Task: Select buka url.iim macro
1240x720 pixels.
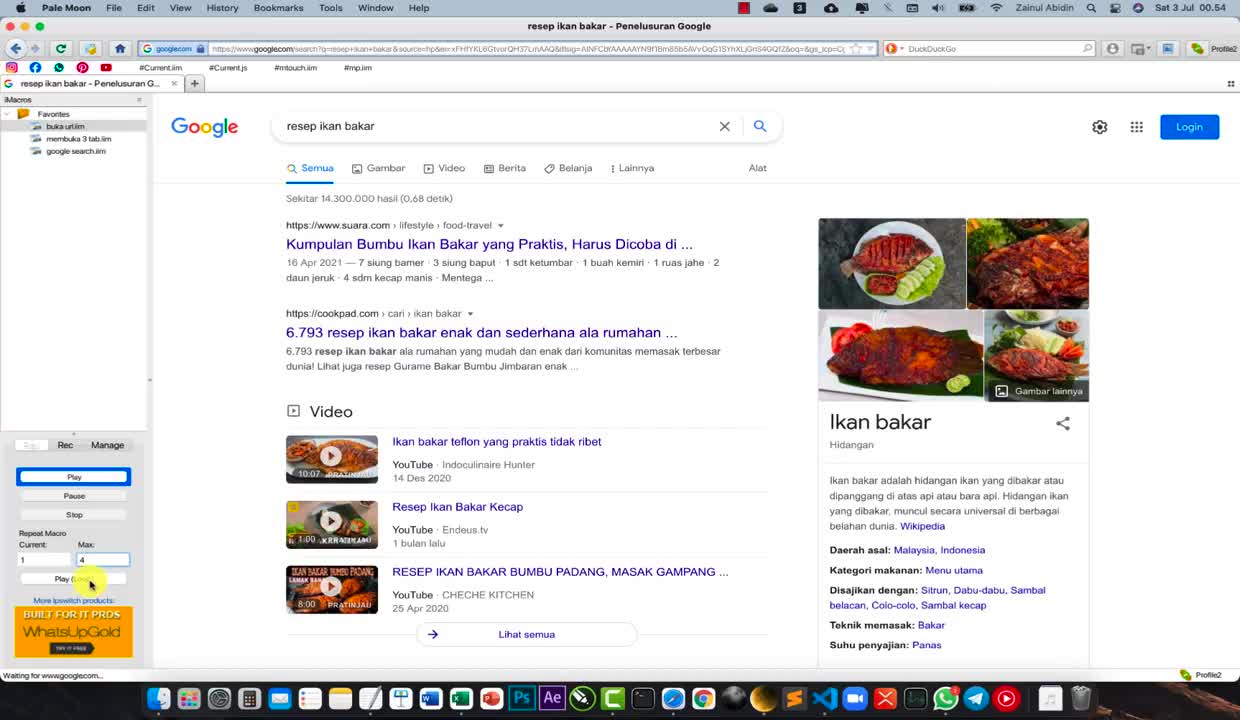Action: pos(65,127)
